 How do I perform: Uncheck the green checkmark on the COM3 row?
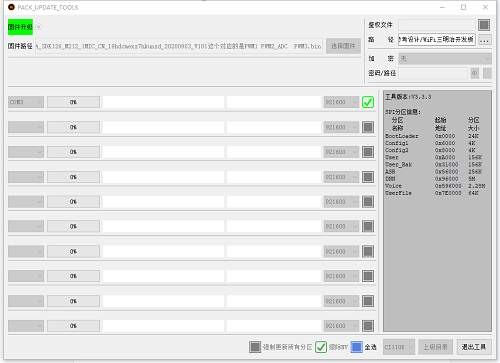pyautogui.click(x=368, y=102)
